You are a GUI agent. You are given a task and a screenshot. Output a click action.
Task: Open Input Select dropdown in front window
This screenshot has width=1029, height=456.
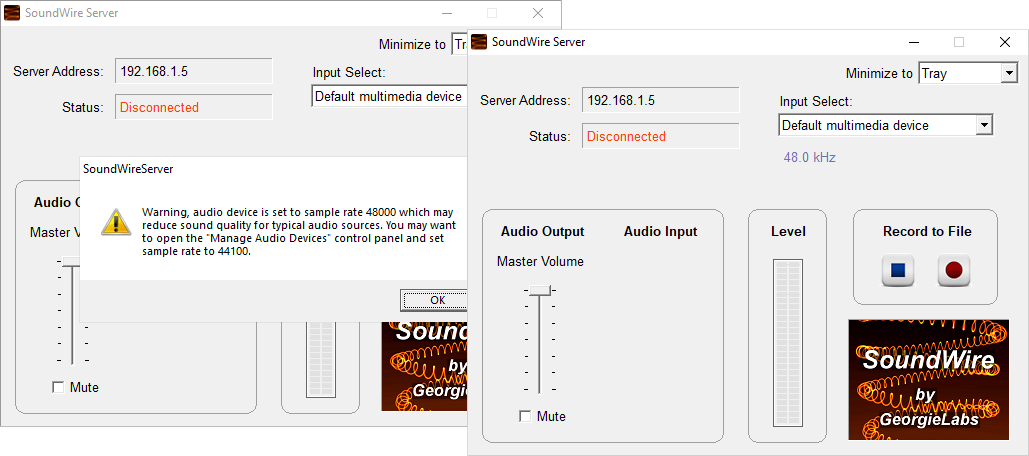tap(984, 125)
